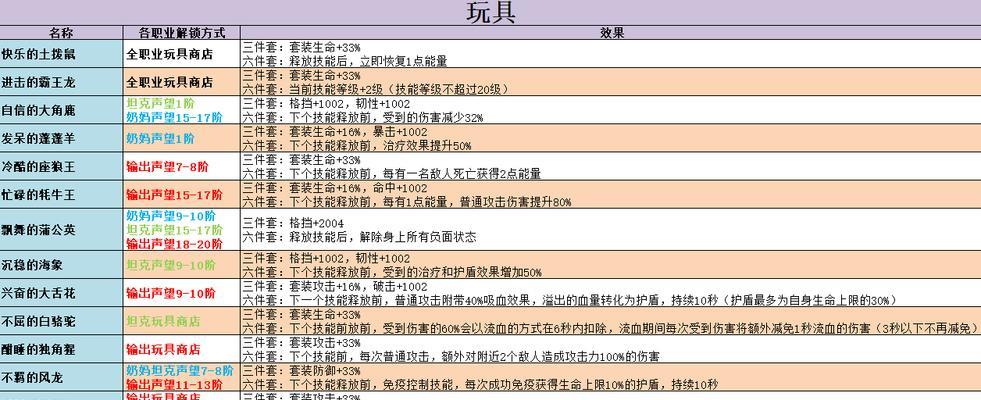Click green text 坦克声望9-10阶 in 海象 row
981x400 pixels.
pos(171,265)
